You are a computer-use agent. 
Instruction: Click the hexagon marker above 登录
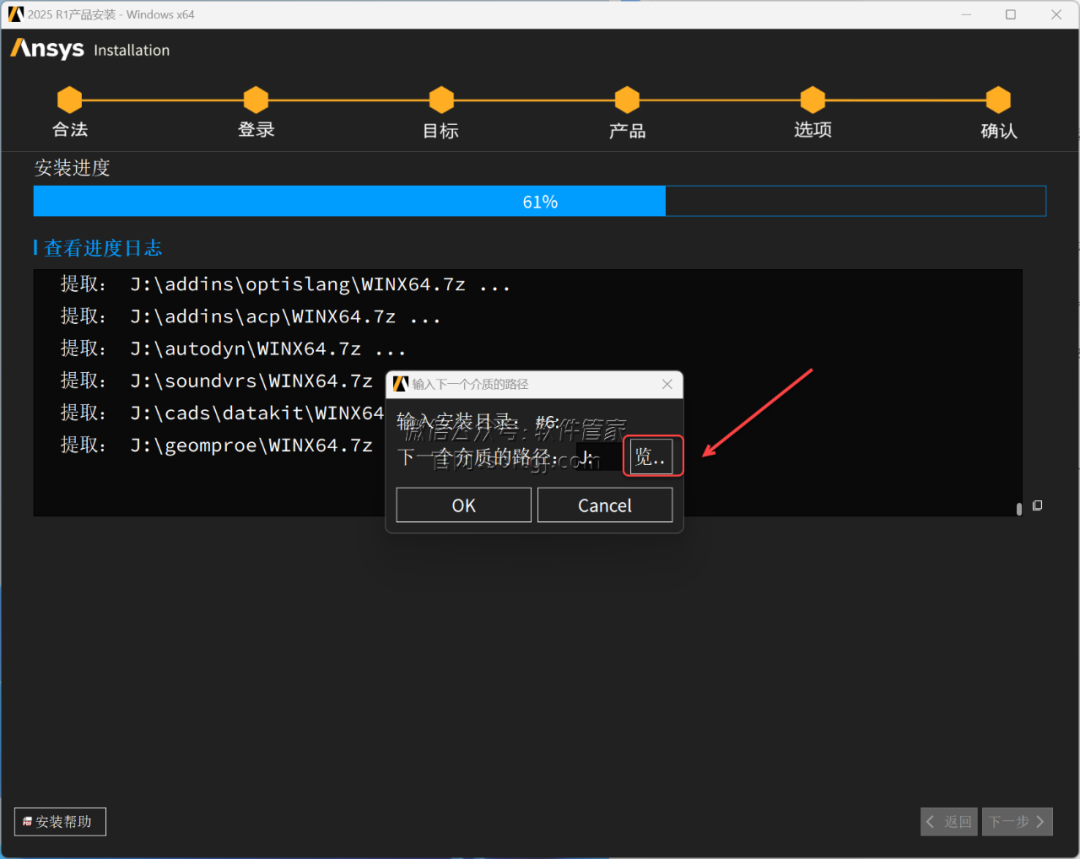[256, 100]
